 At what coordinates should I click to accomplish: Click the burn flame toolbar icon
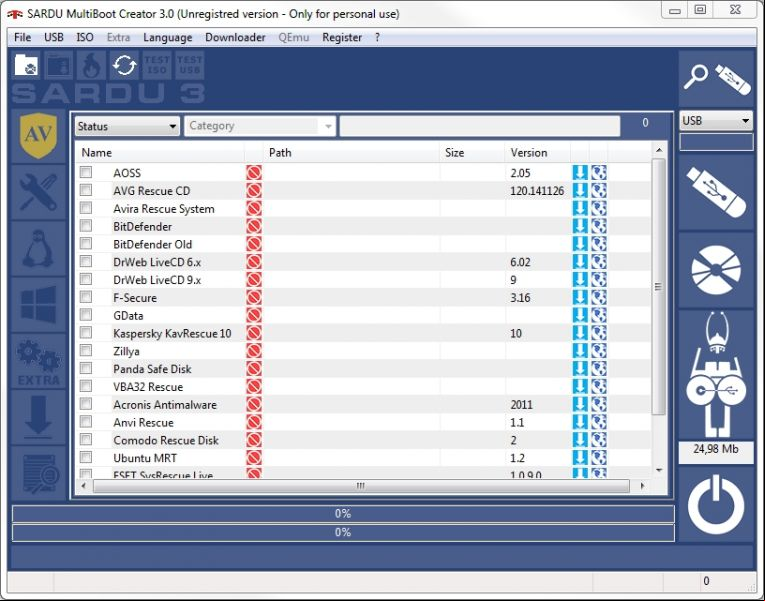[x=92, y=65]
